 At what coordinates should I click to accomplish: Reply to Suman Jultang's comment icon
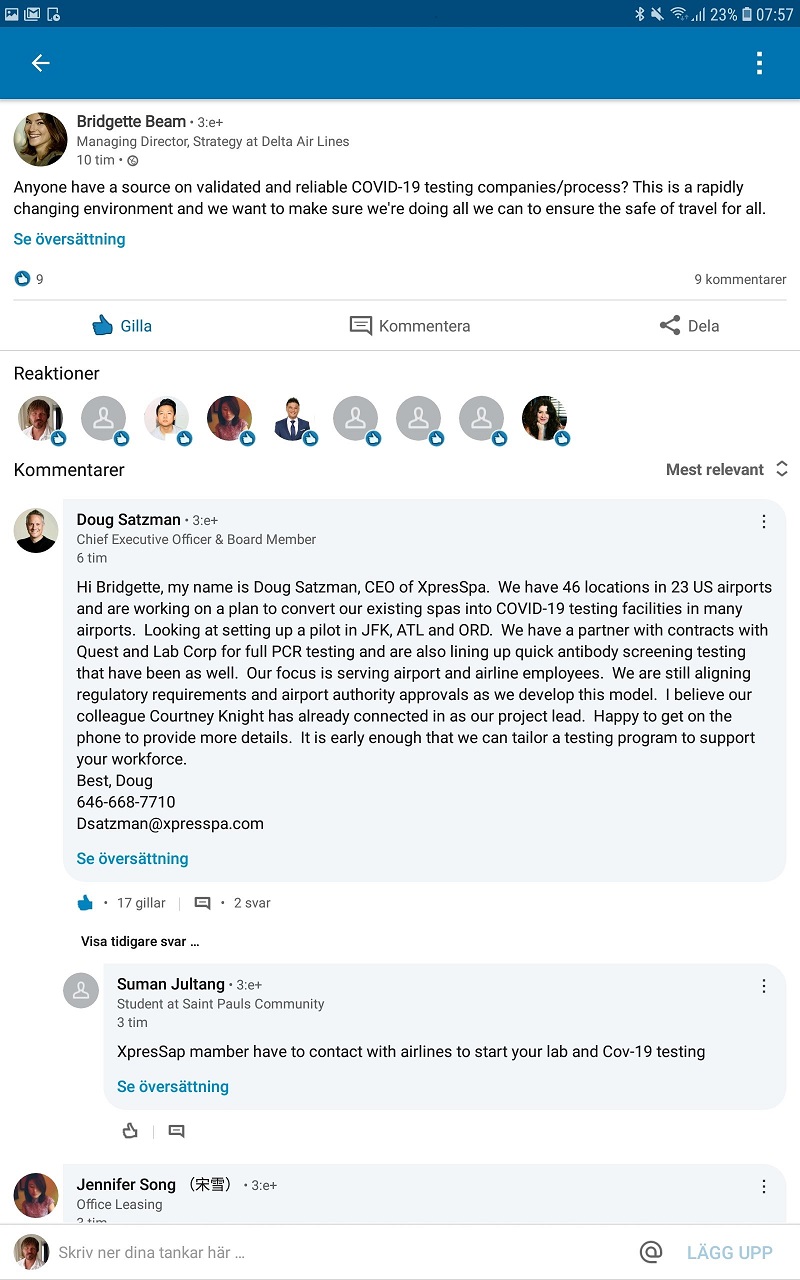177,1131
